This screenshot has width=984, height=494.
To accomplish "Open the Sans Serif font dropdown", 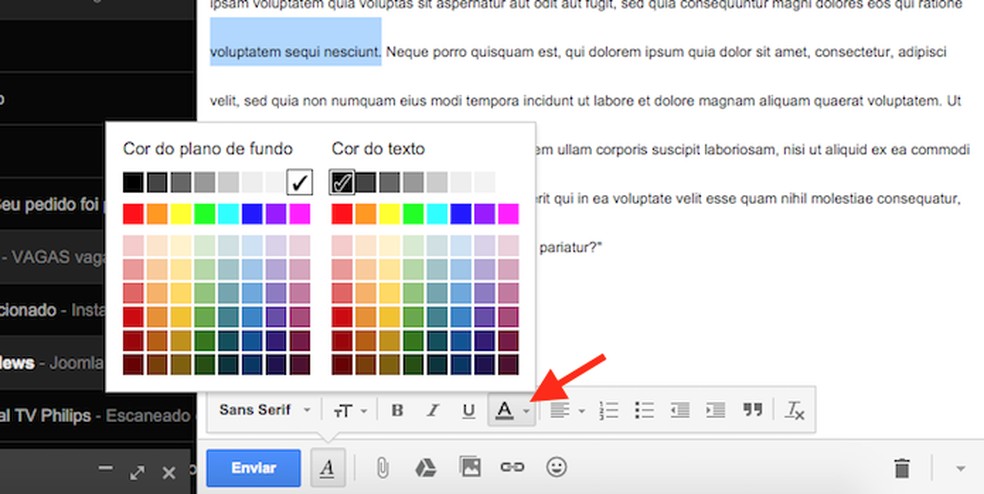I will coord(264,410).
